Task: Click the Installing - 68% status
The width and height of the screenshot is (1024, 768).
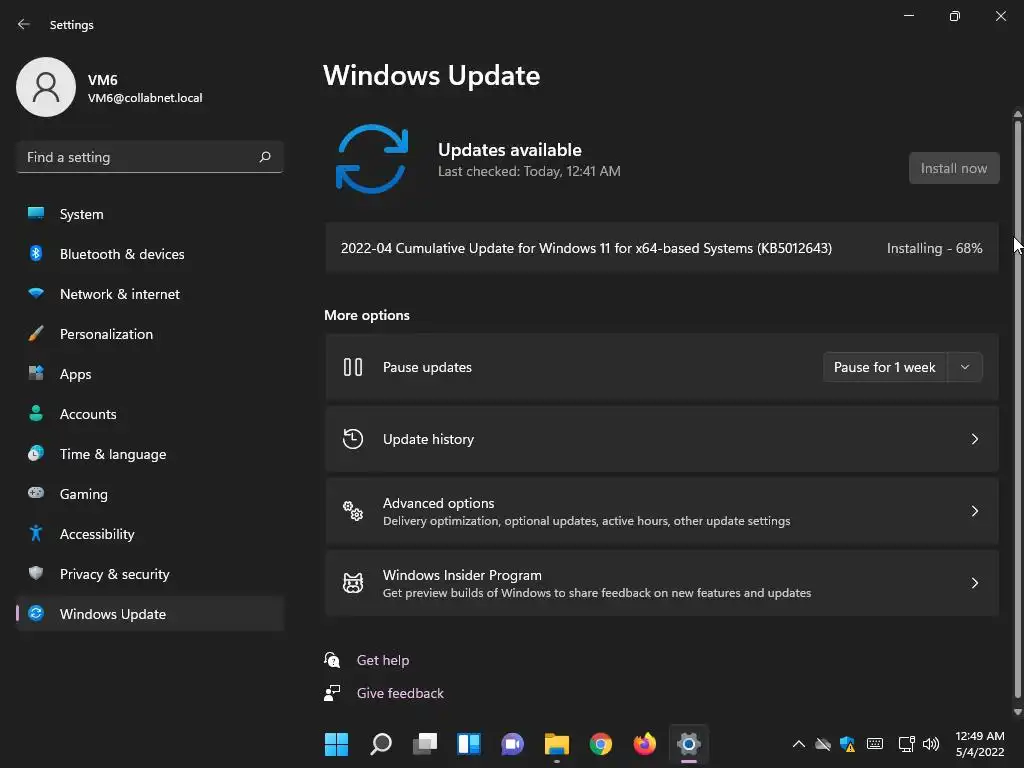Action: tap(934, 248)
